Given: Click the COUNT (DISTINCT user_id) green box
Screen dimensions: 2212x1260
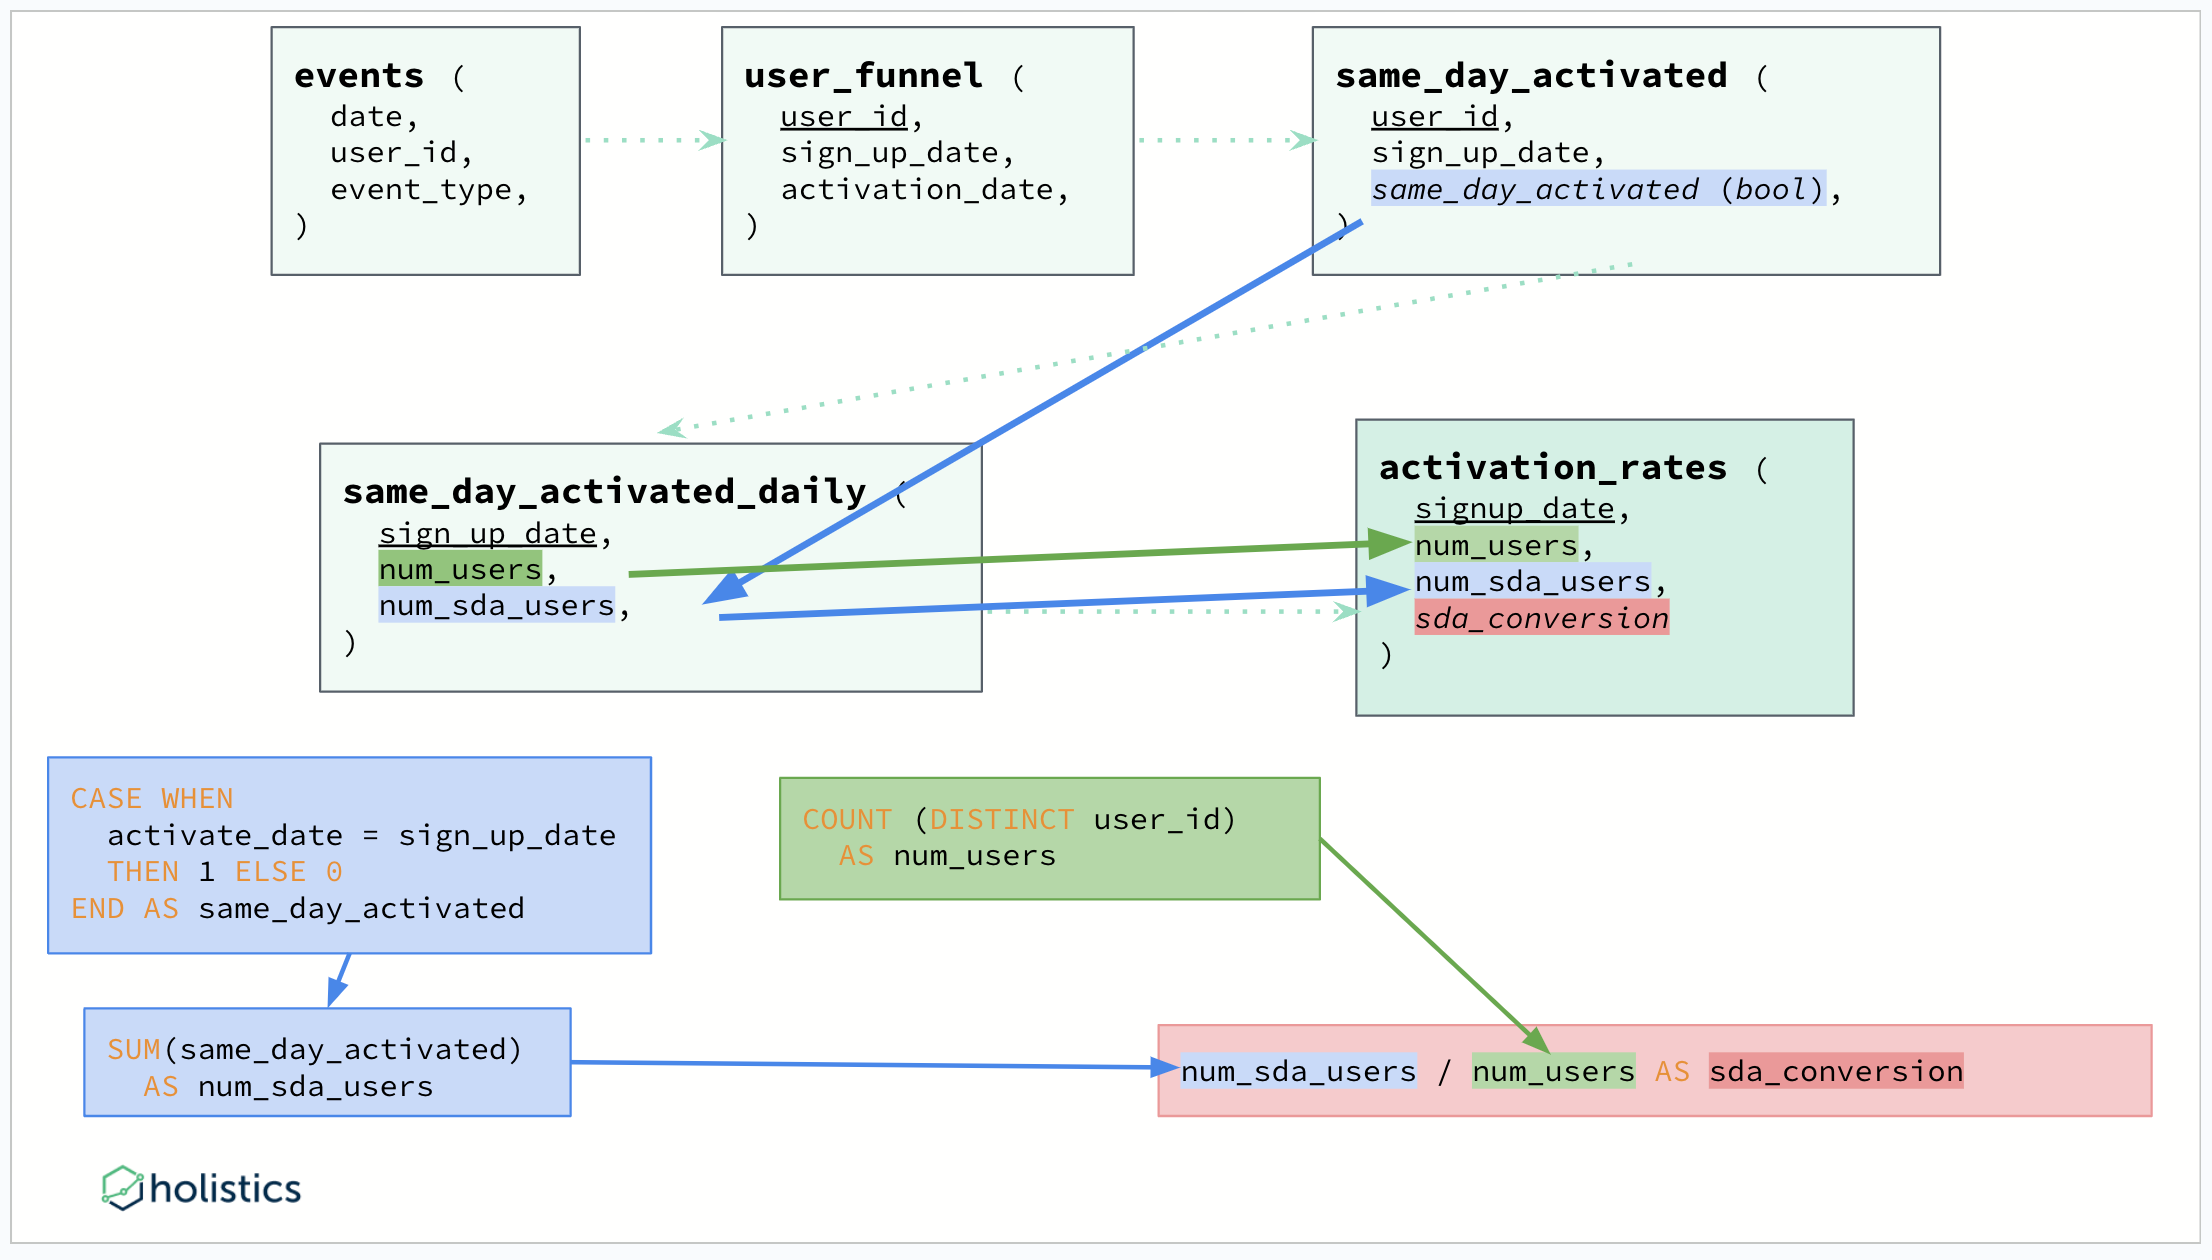Looking at the screenshot, I should click(x=1049, y=838).
